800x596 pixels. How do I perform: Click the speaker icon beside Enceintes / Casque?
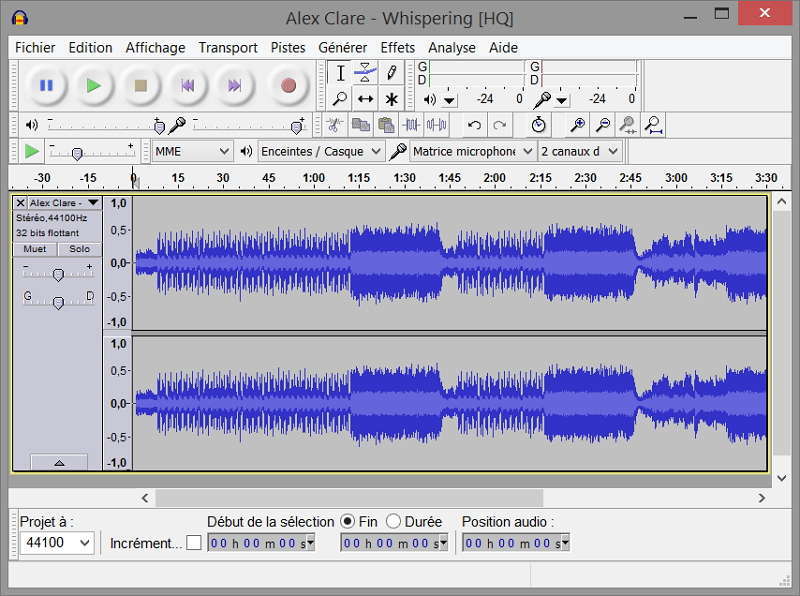(246, 152)
